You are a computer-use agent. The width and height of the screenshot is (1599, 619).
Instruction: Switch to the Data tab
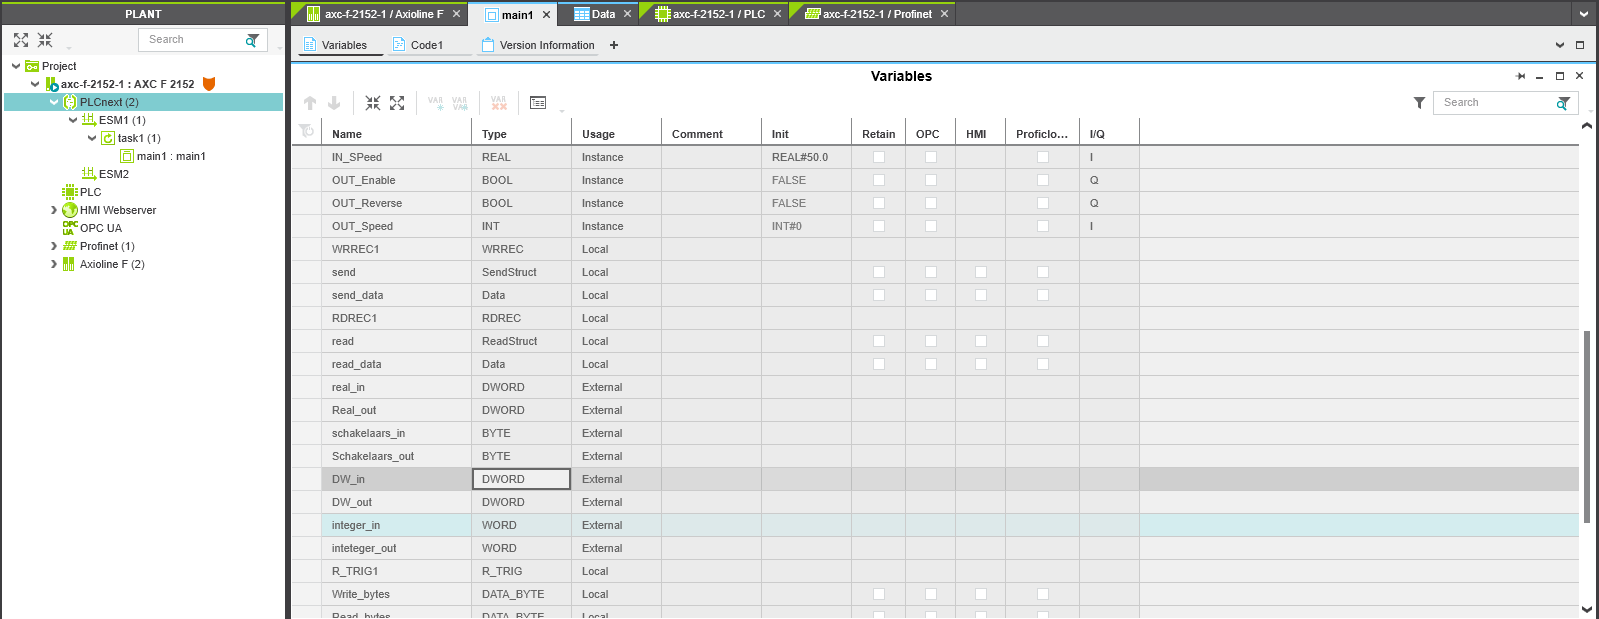tap(604, 14)
